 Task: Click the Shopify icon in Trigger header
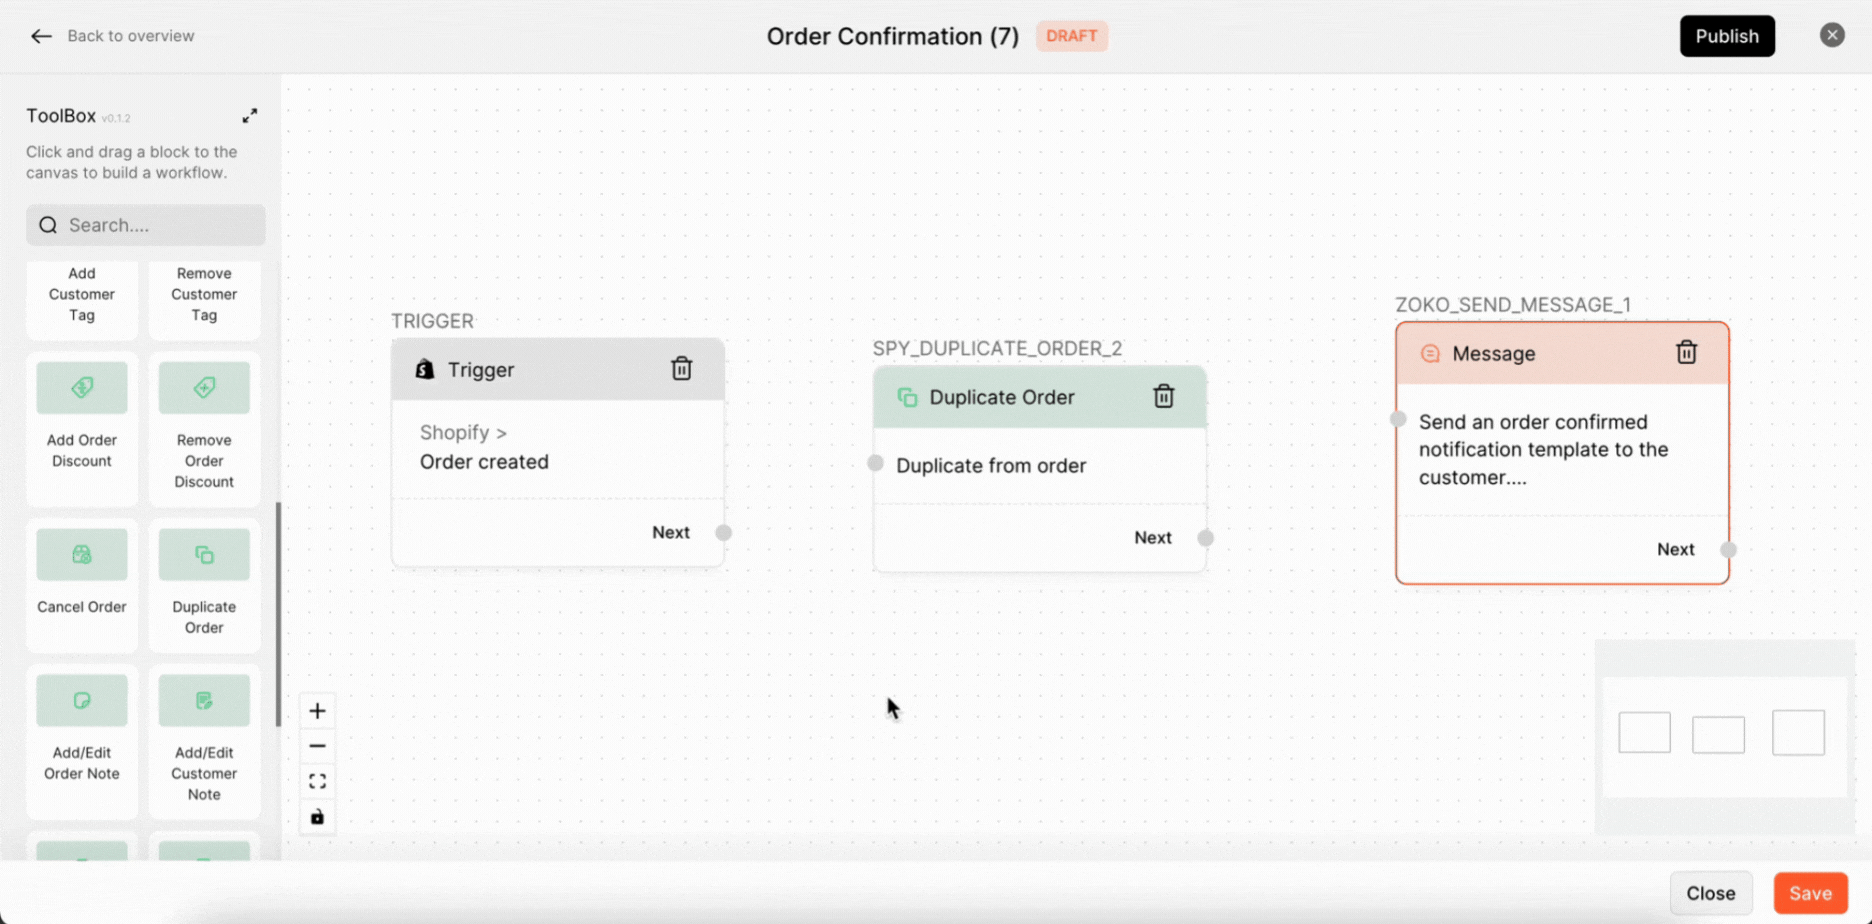[425, 369]
